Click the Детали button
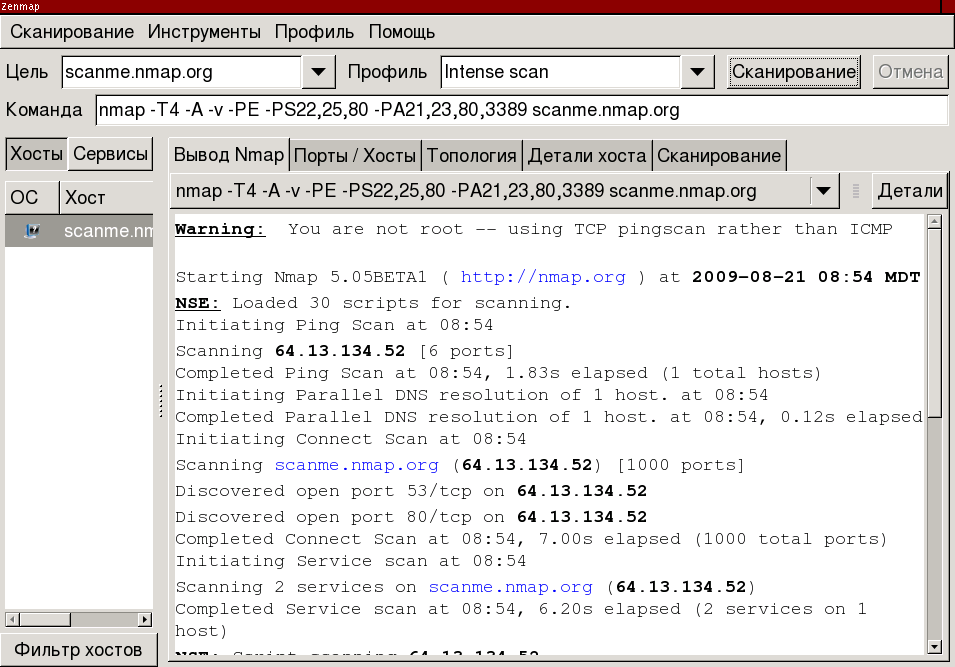Image resolution: width=955 pixels, height=667 pixels. pyautogui.click(x=910, y=191)
